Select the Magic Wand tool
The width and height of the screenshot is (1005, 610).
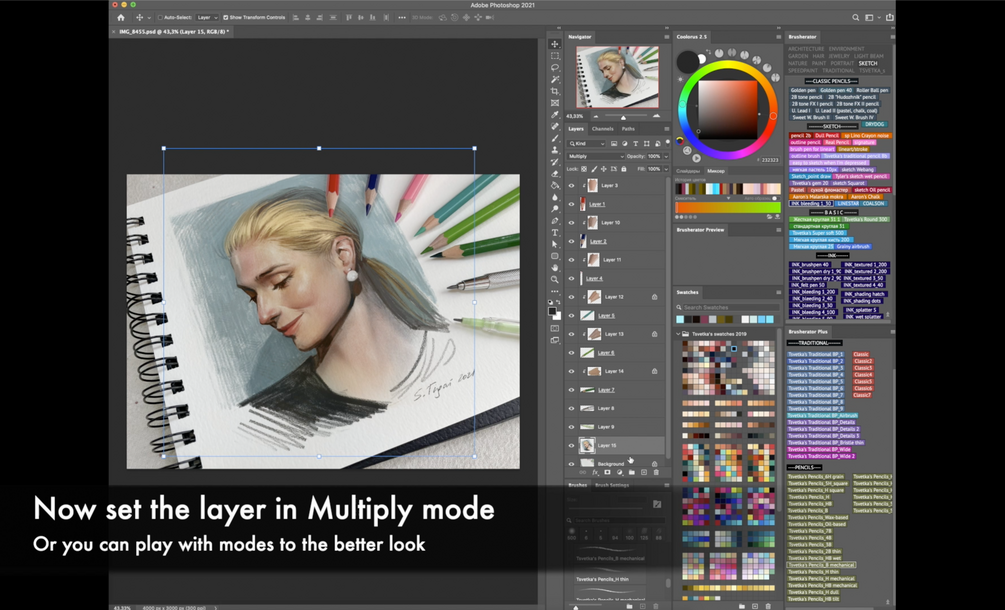pos(555,79)
